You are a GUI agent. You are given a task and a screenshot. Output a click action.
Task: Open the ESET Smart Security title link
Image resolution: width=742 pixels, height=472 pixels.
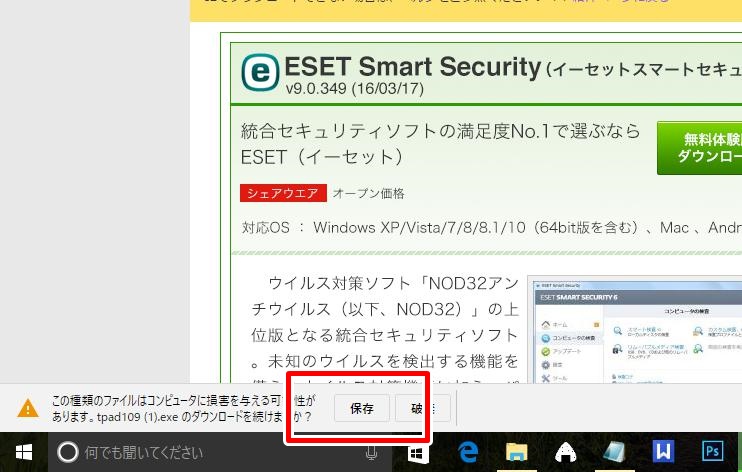[x=412, y=66]
